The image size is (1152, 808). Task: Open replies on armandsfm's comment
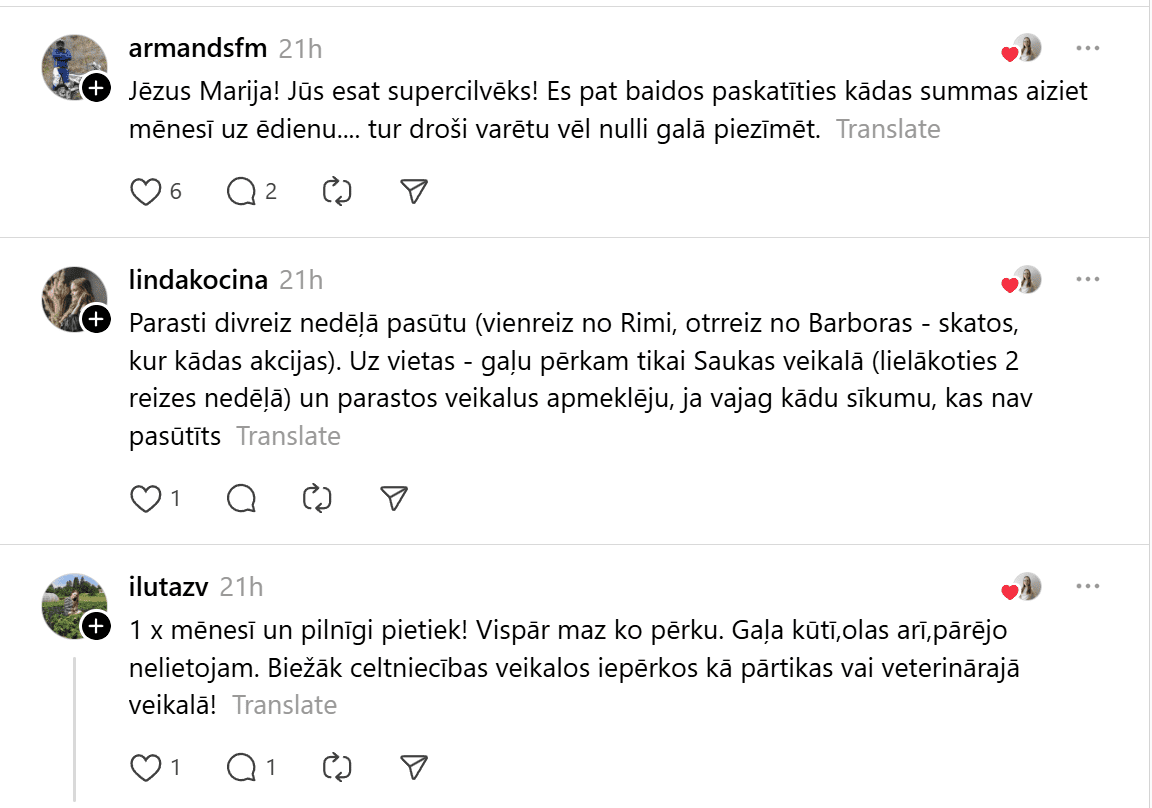[242, 191]
